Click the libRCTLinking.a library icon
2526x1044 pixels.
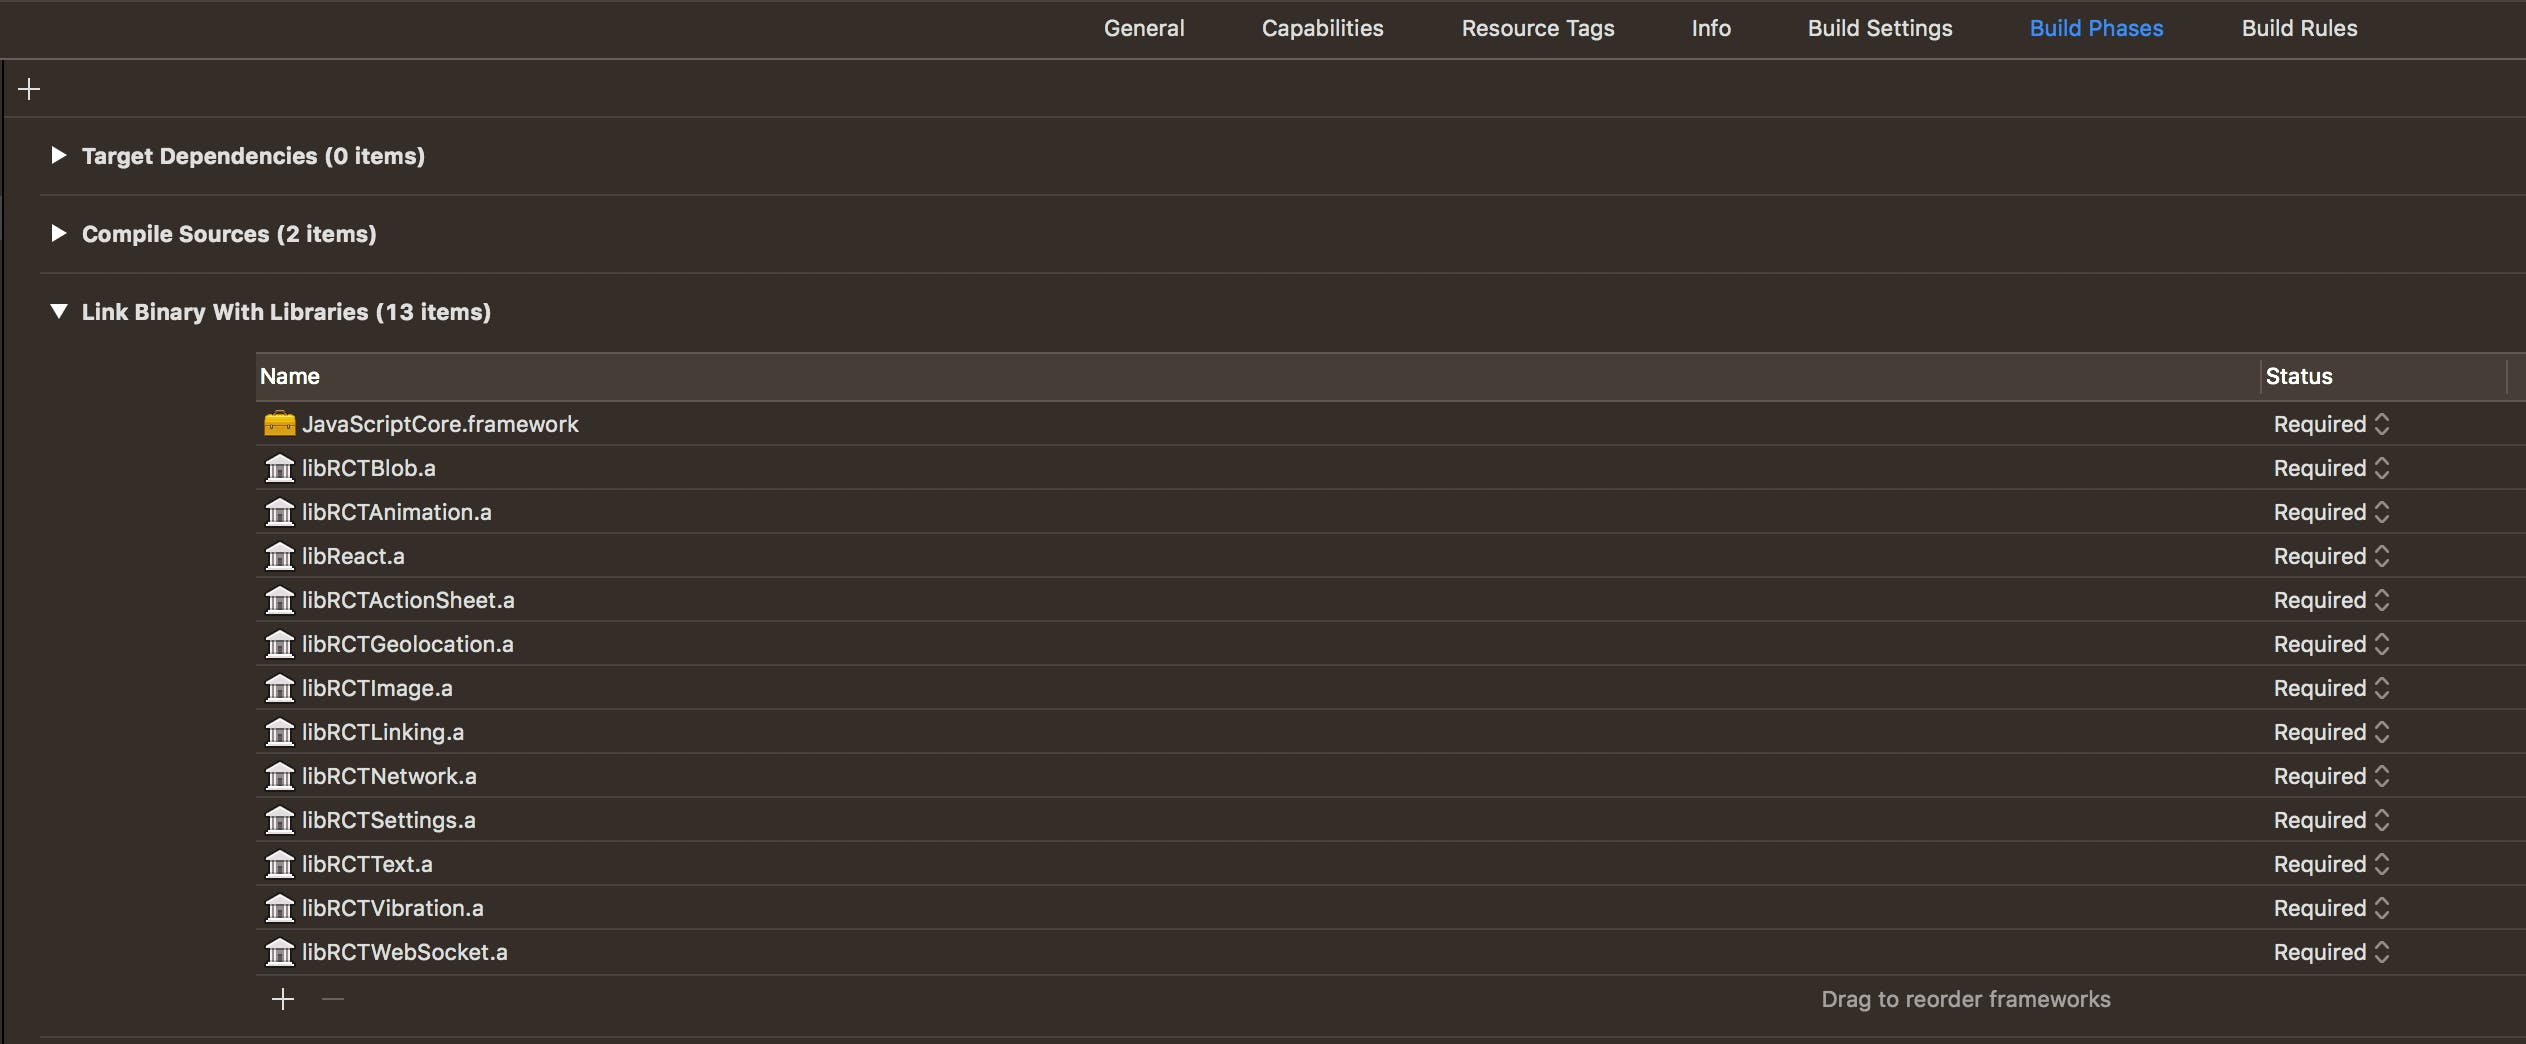(x=279, y=732)
